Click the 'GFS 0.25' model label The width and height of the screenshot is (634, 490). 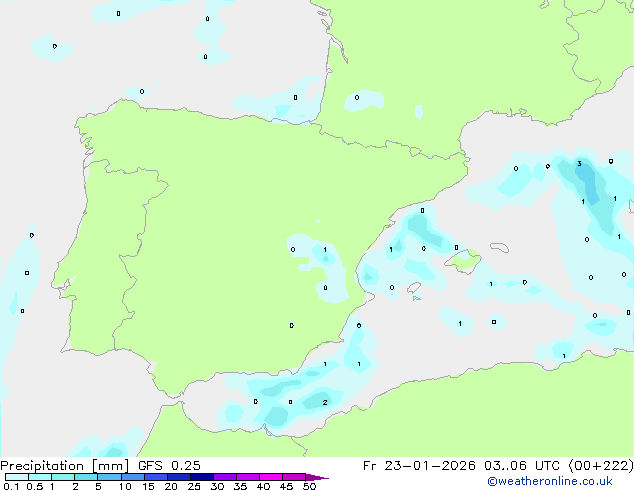[169, 466]
